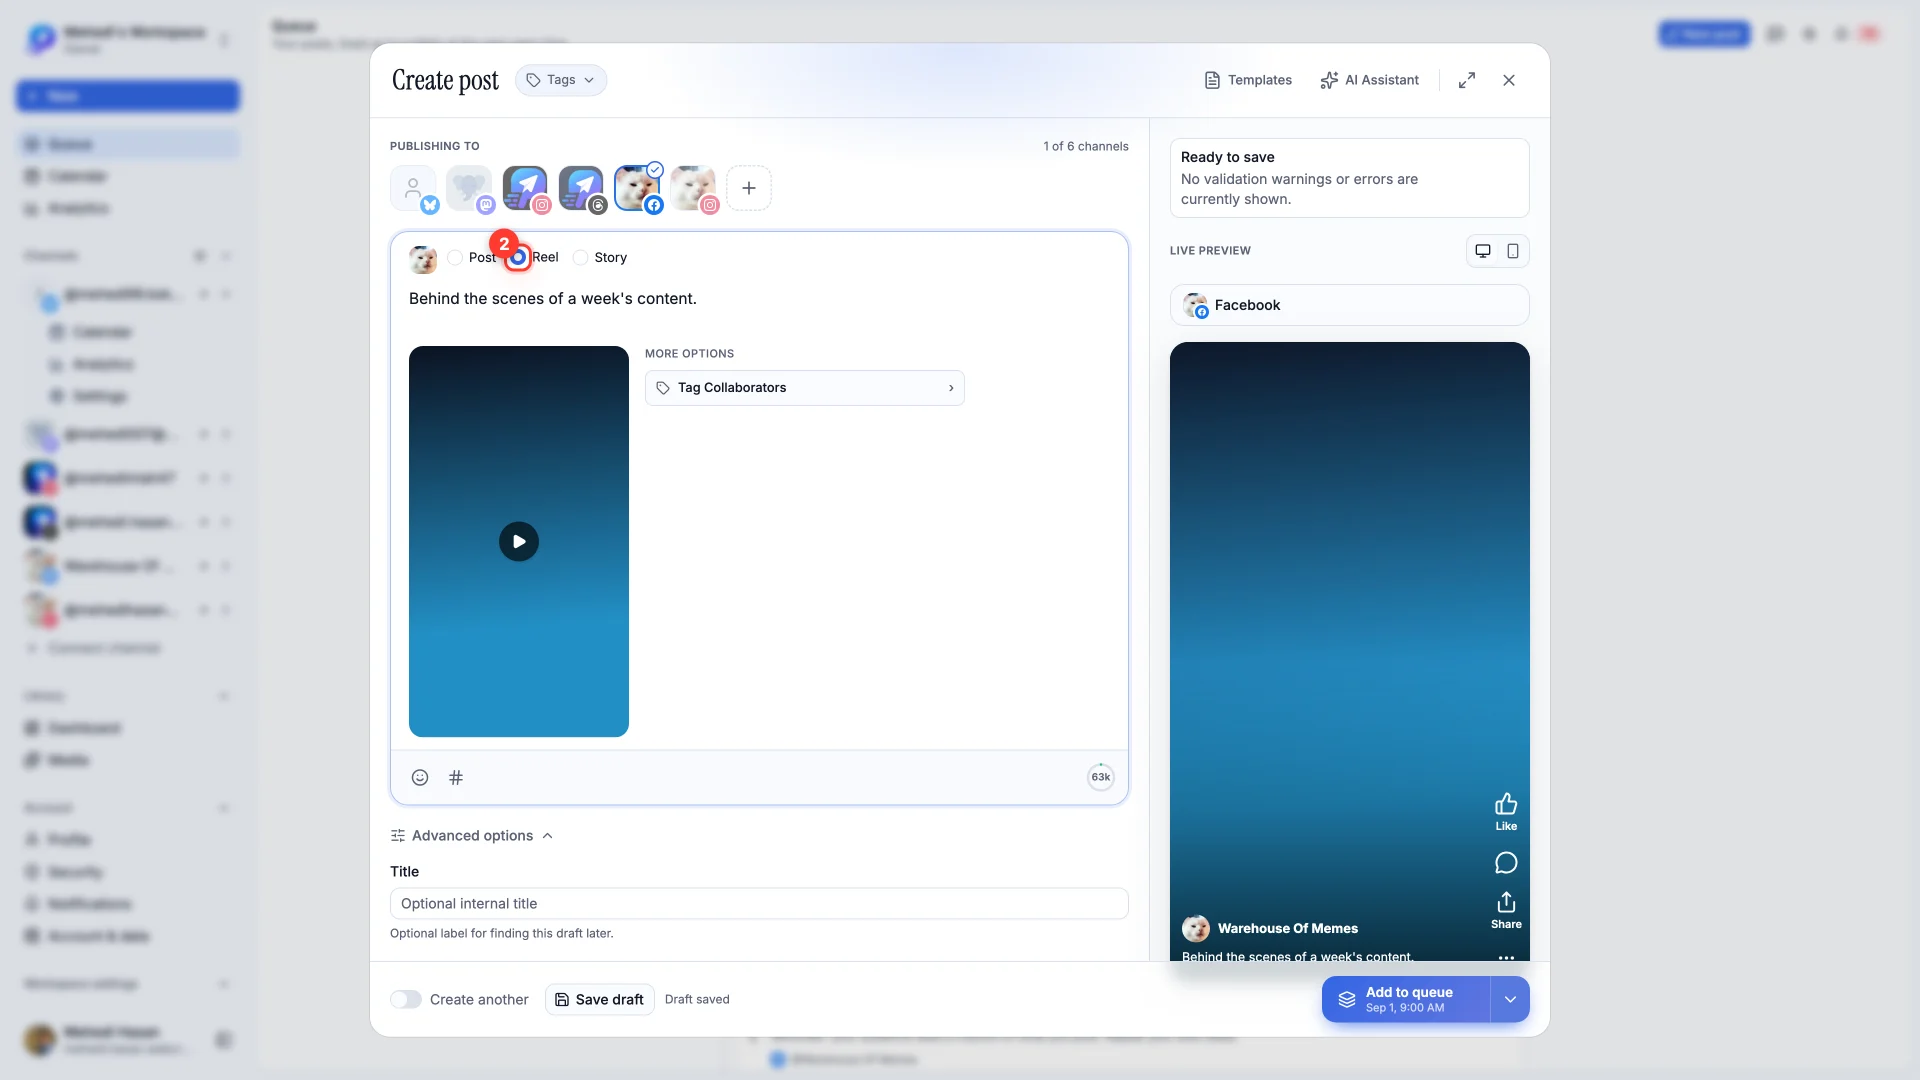Click the '1 of 6 channels' label

[1086, 146]
